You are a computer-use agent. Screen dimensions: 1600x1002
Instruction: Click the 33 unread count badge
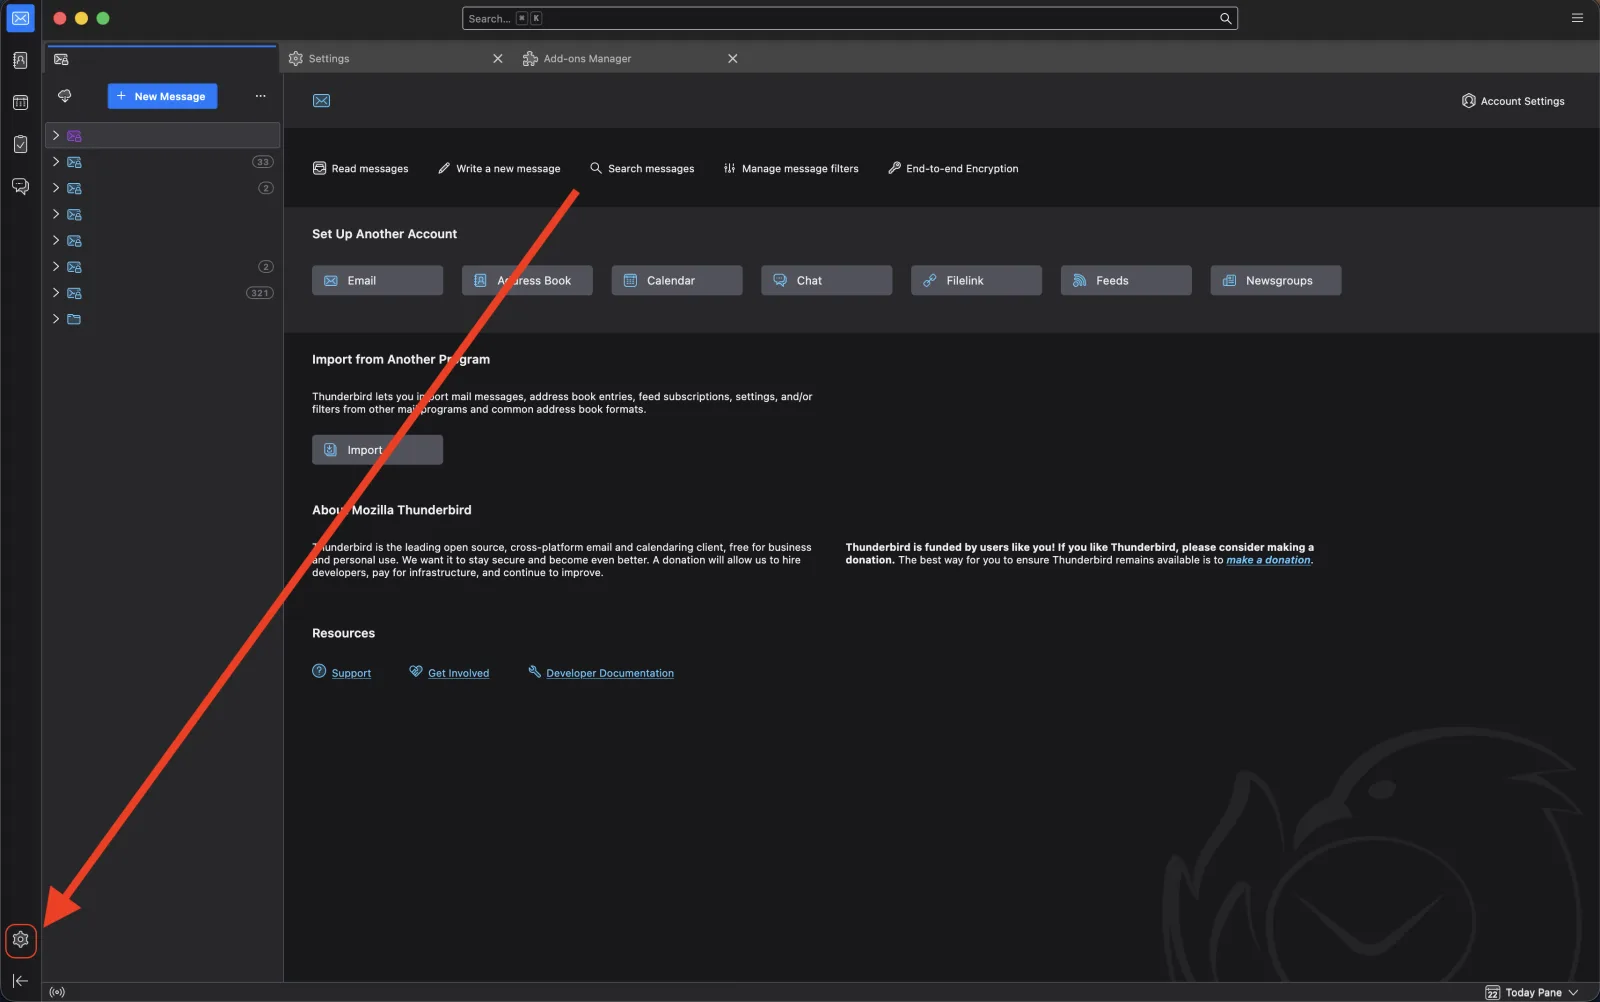pos(262,162)
